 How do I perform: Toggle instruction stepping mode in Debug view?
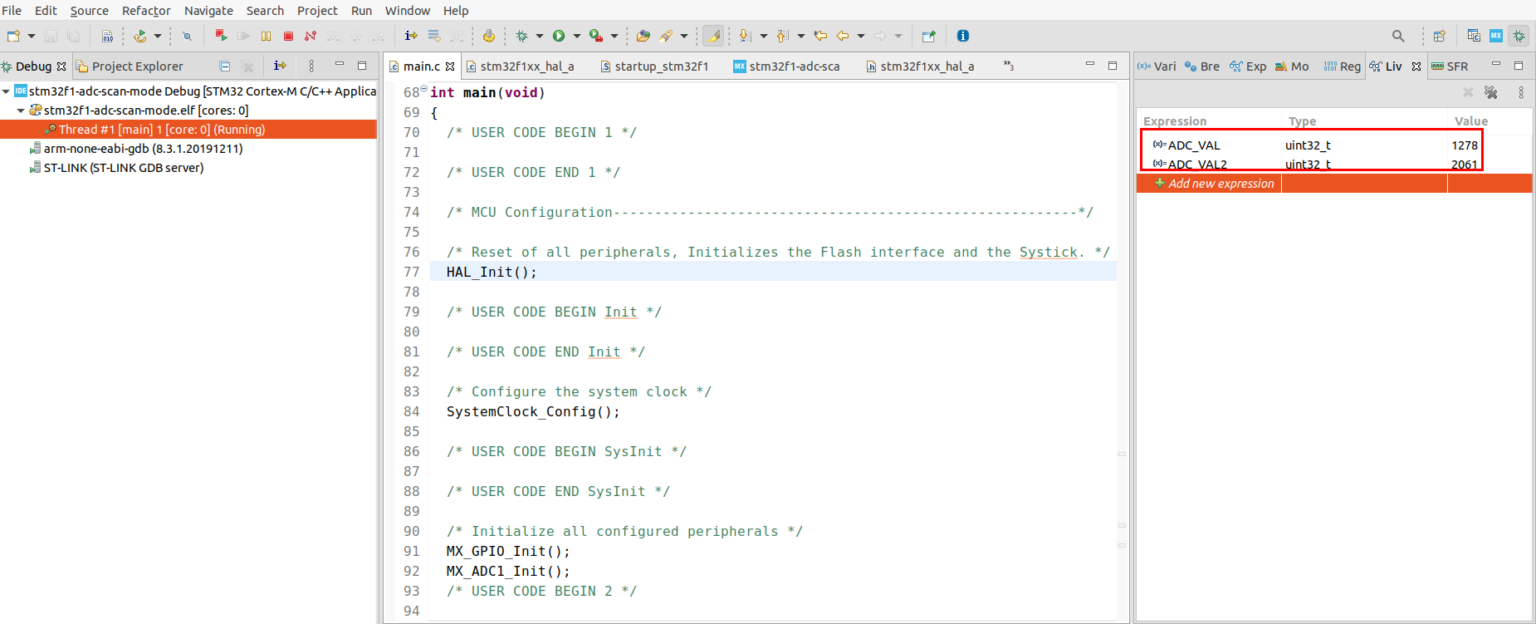(280, 66)
